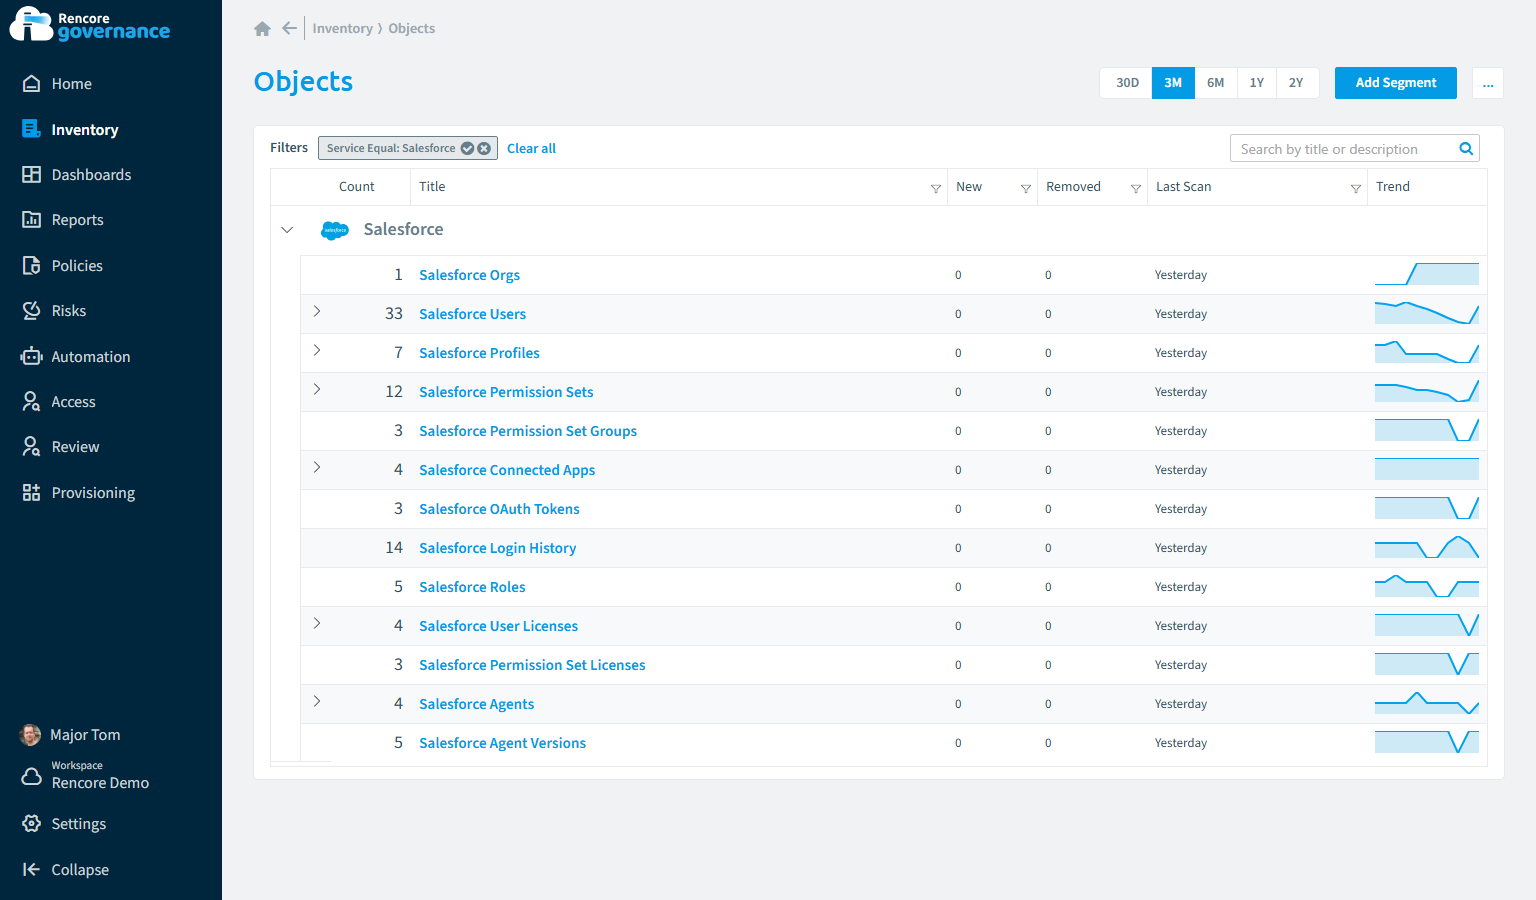Screen dimensions: 1536x900
Task: Expand the Salesforce Users row
Action: point(317,312)
